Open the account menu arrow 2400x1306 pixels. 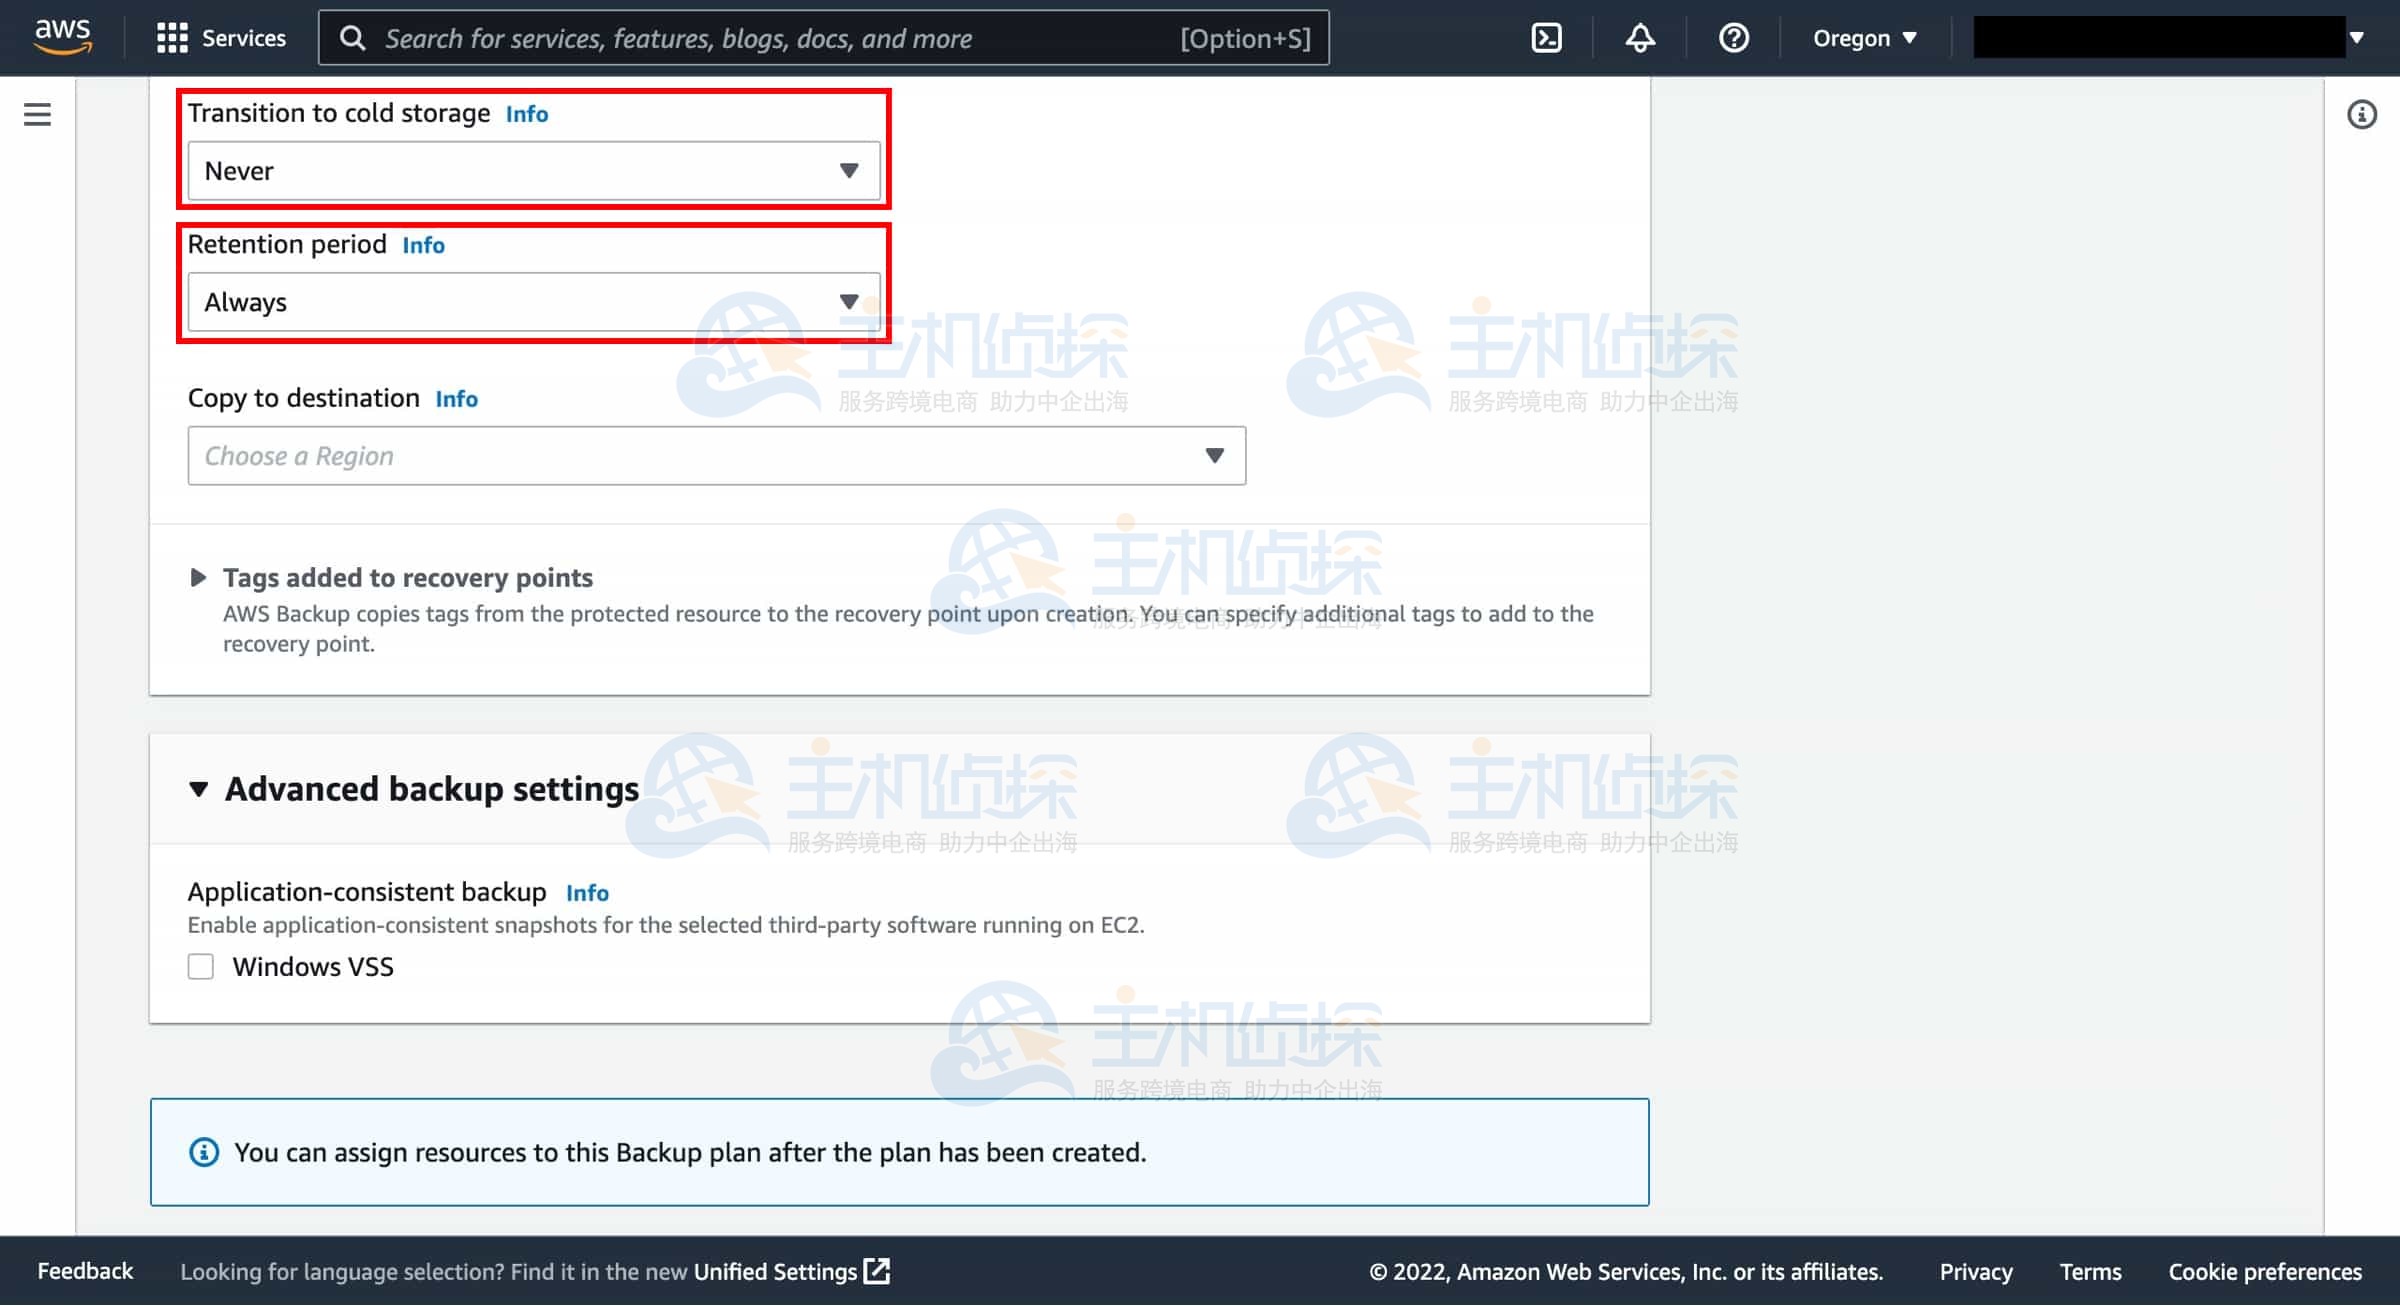click(2357, 38)
